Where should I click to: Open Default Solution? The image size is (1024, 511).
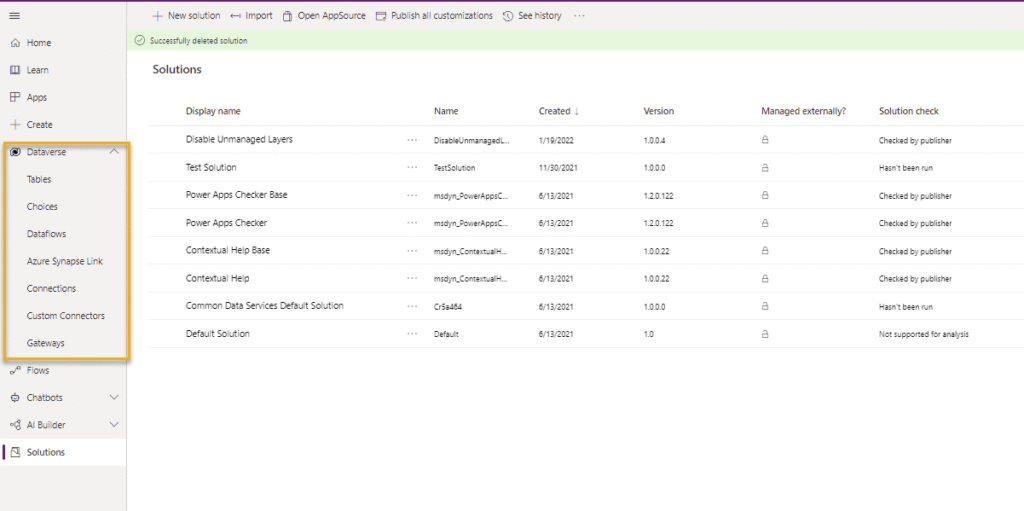click(217, 334)
